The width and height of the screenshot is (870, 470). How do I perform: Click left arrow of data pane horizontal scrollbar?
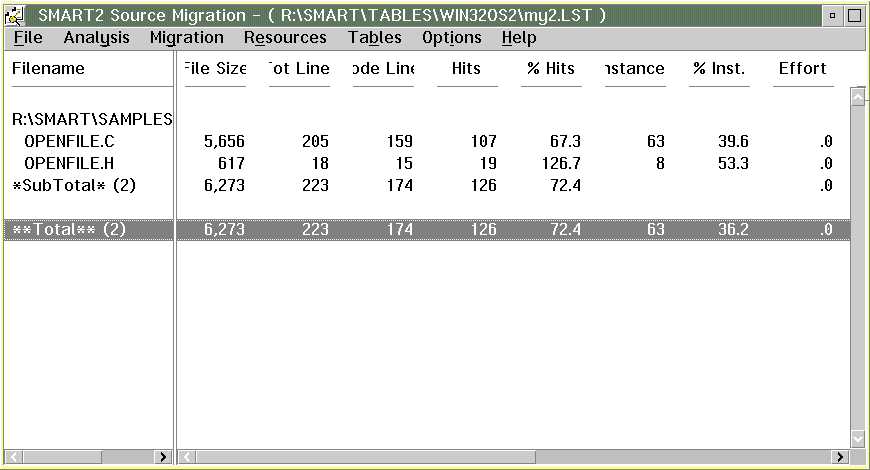(187, 457)
